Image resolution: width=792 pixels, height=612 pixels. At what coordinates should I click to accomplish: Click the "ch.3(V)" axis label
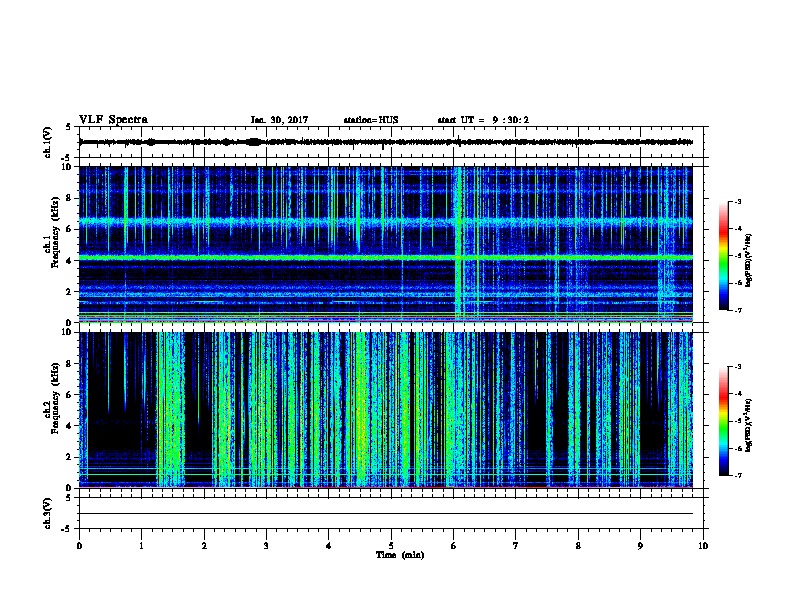pyautogui.click(x=48, y=513)
